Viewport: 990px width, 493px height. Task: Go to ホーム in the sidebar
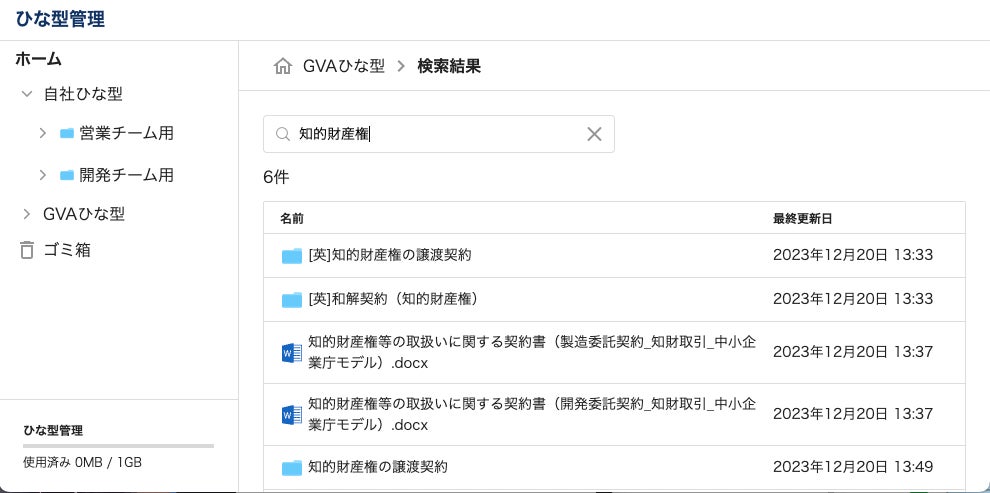click(38, 59)
